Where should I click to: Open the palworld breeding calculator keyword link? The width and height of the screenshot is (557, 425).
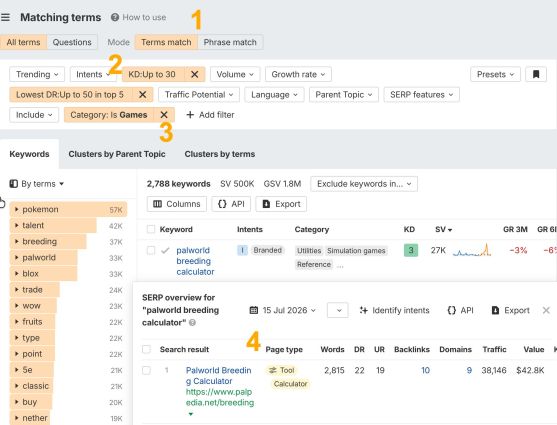coord(195,261)
